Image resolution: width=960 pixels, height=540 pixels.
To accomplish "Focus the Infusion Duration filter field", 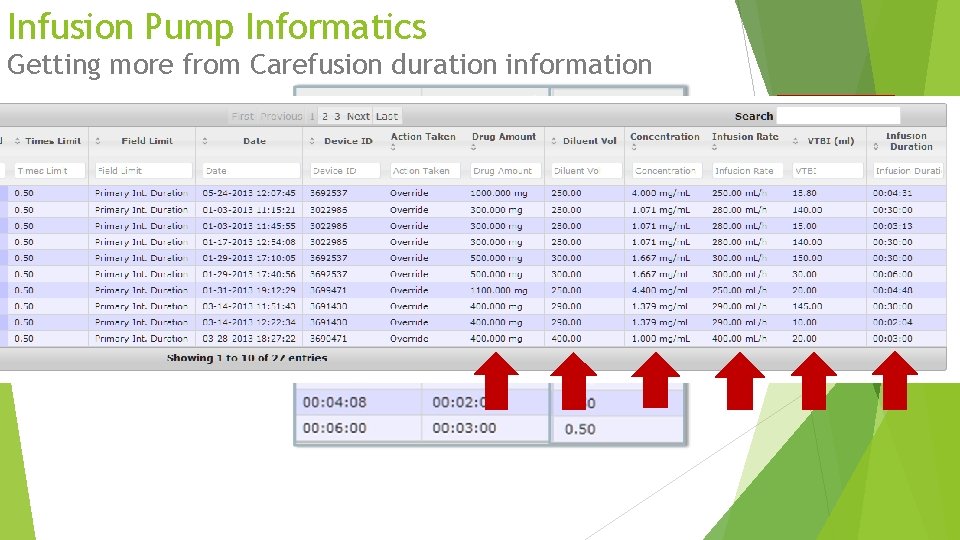I will pyautogui.click(x=908, y=171).
